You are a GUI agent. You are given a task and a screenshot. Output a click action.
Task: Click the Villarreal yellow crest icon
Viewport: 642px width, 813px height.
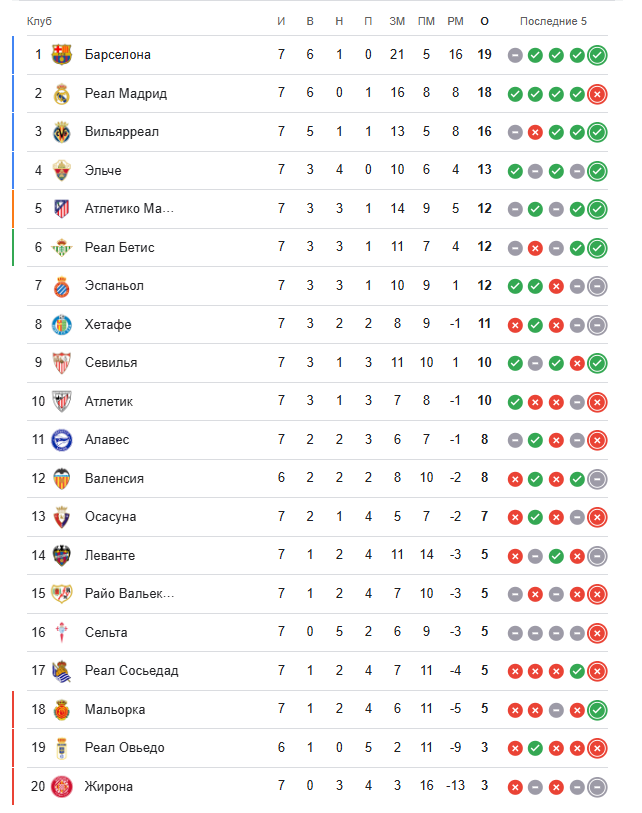62,132
